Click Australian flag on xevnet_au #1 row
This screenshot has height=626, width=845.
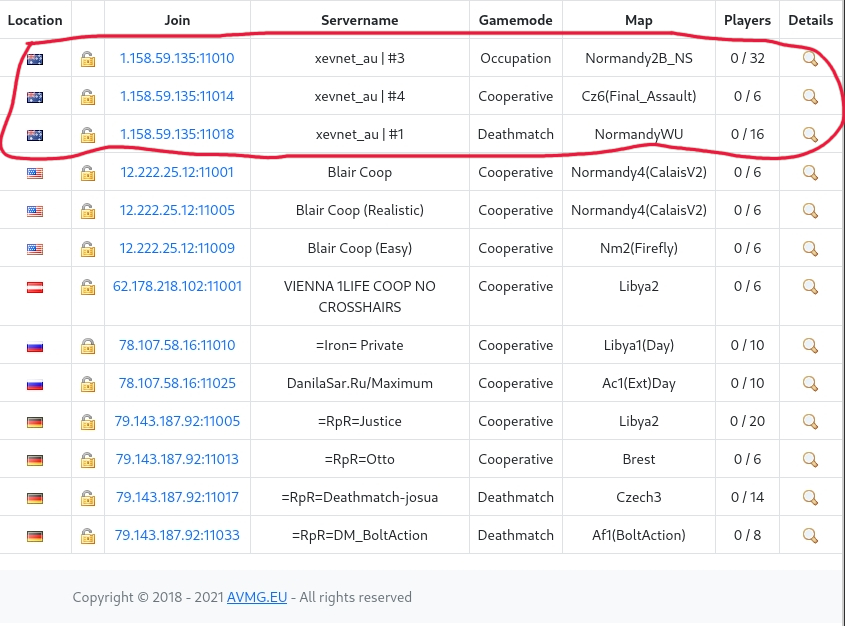pyautogui.click(x=35, y=135)
